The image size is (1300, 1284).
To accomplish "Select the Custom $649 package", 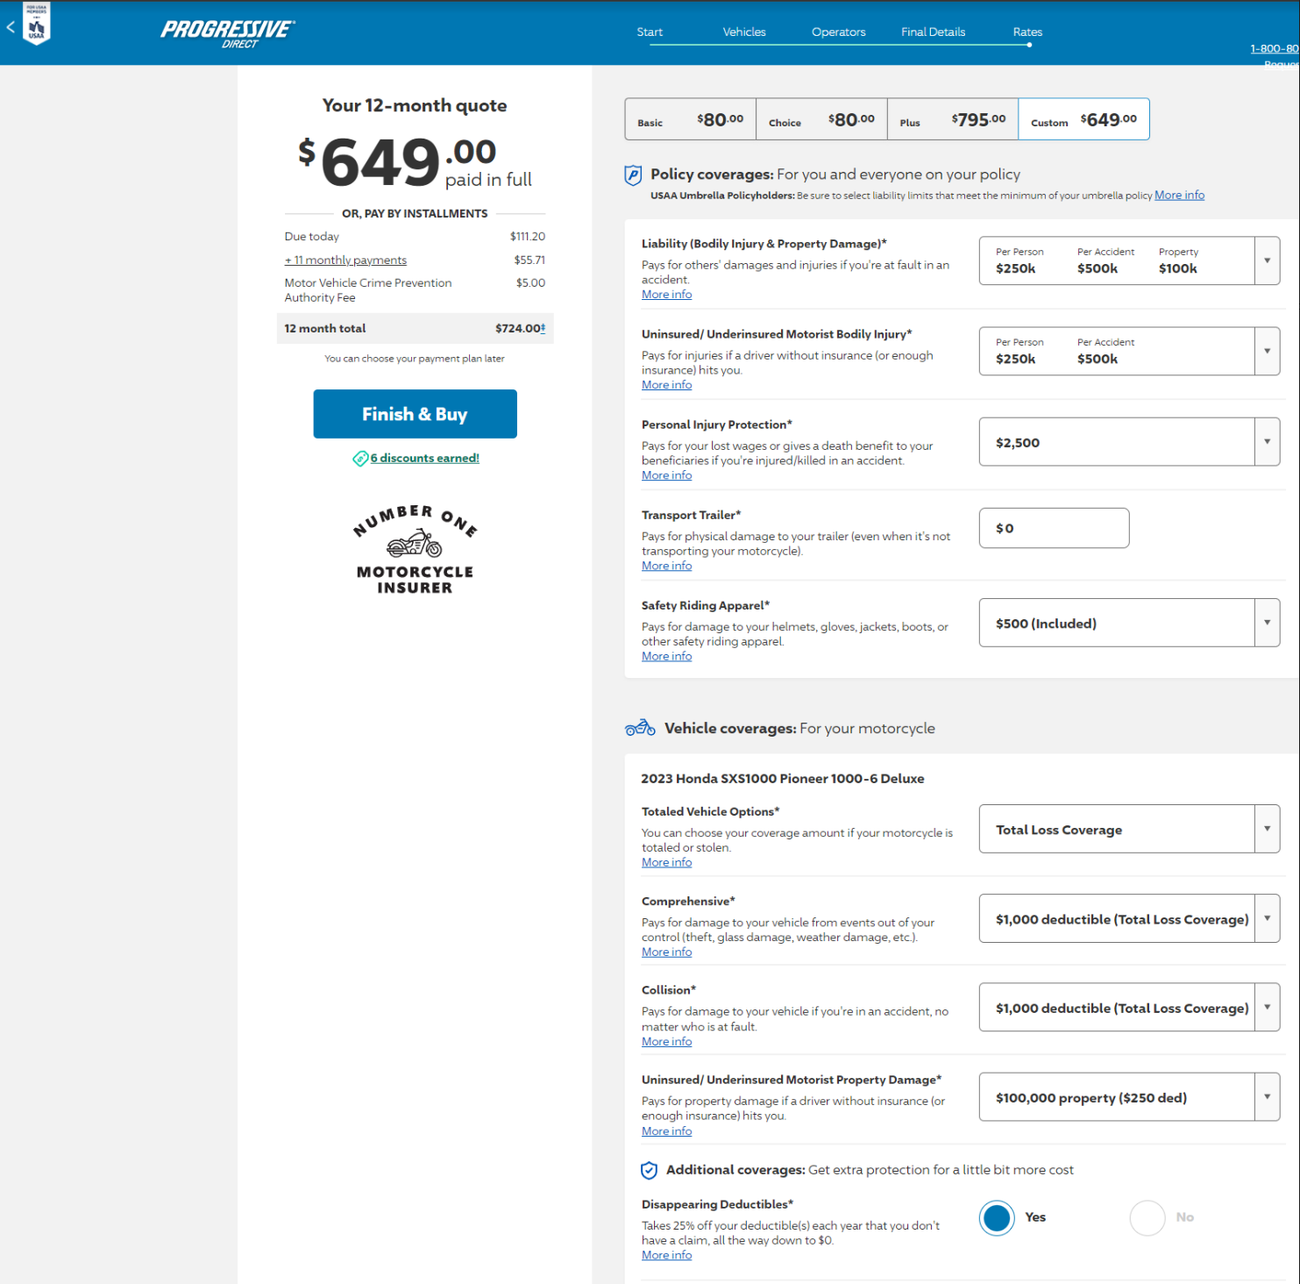I will point(1084,119).
